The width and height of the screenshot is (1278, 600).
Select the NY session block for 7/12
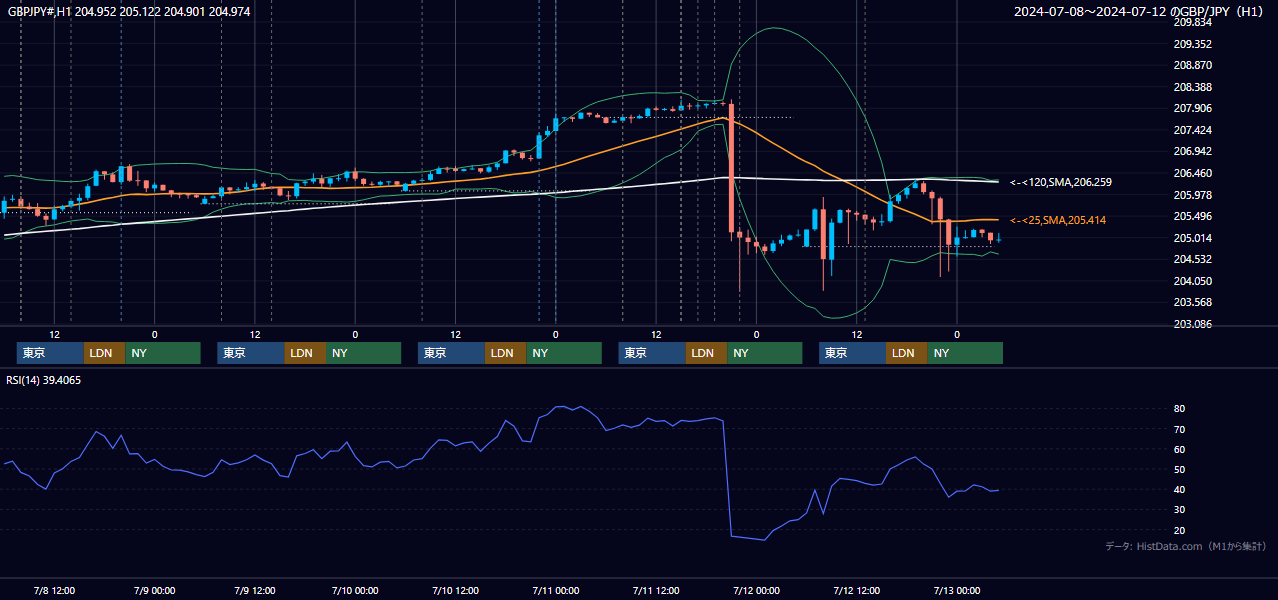click(x=965, y=353)
